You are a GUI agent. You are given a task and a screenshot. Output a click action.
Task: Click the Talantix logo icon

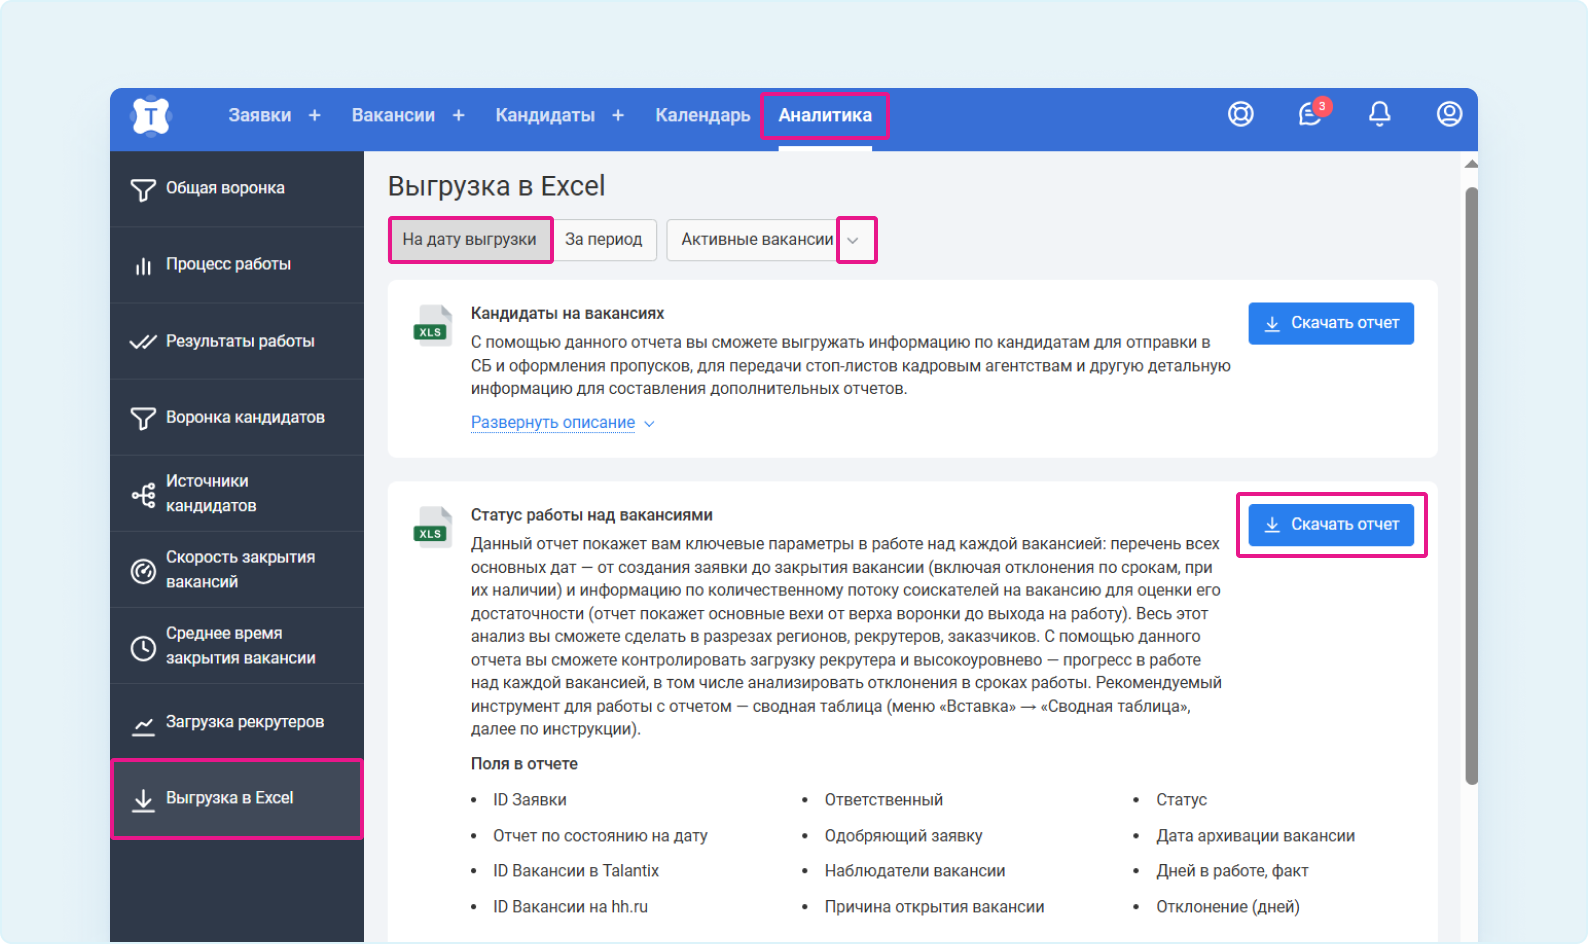point(151,116)
